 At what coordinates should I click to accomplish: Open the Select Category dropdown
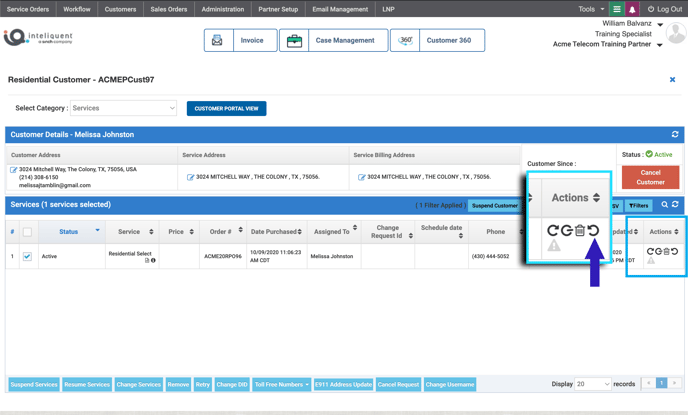pyautogui.click(x=123, y=108)
